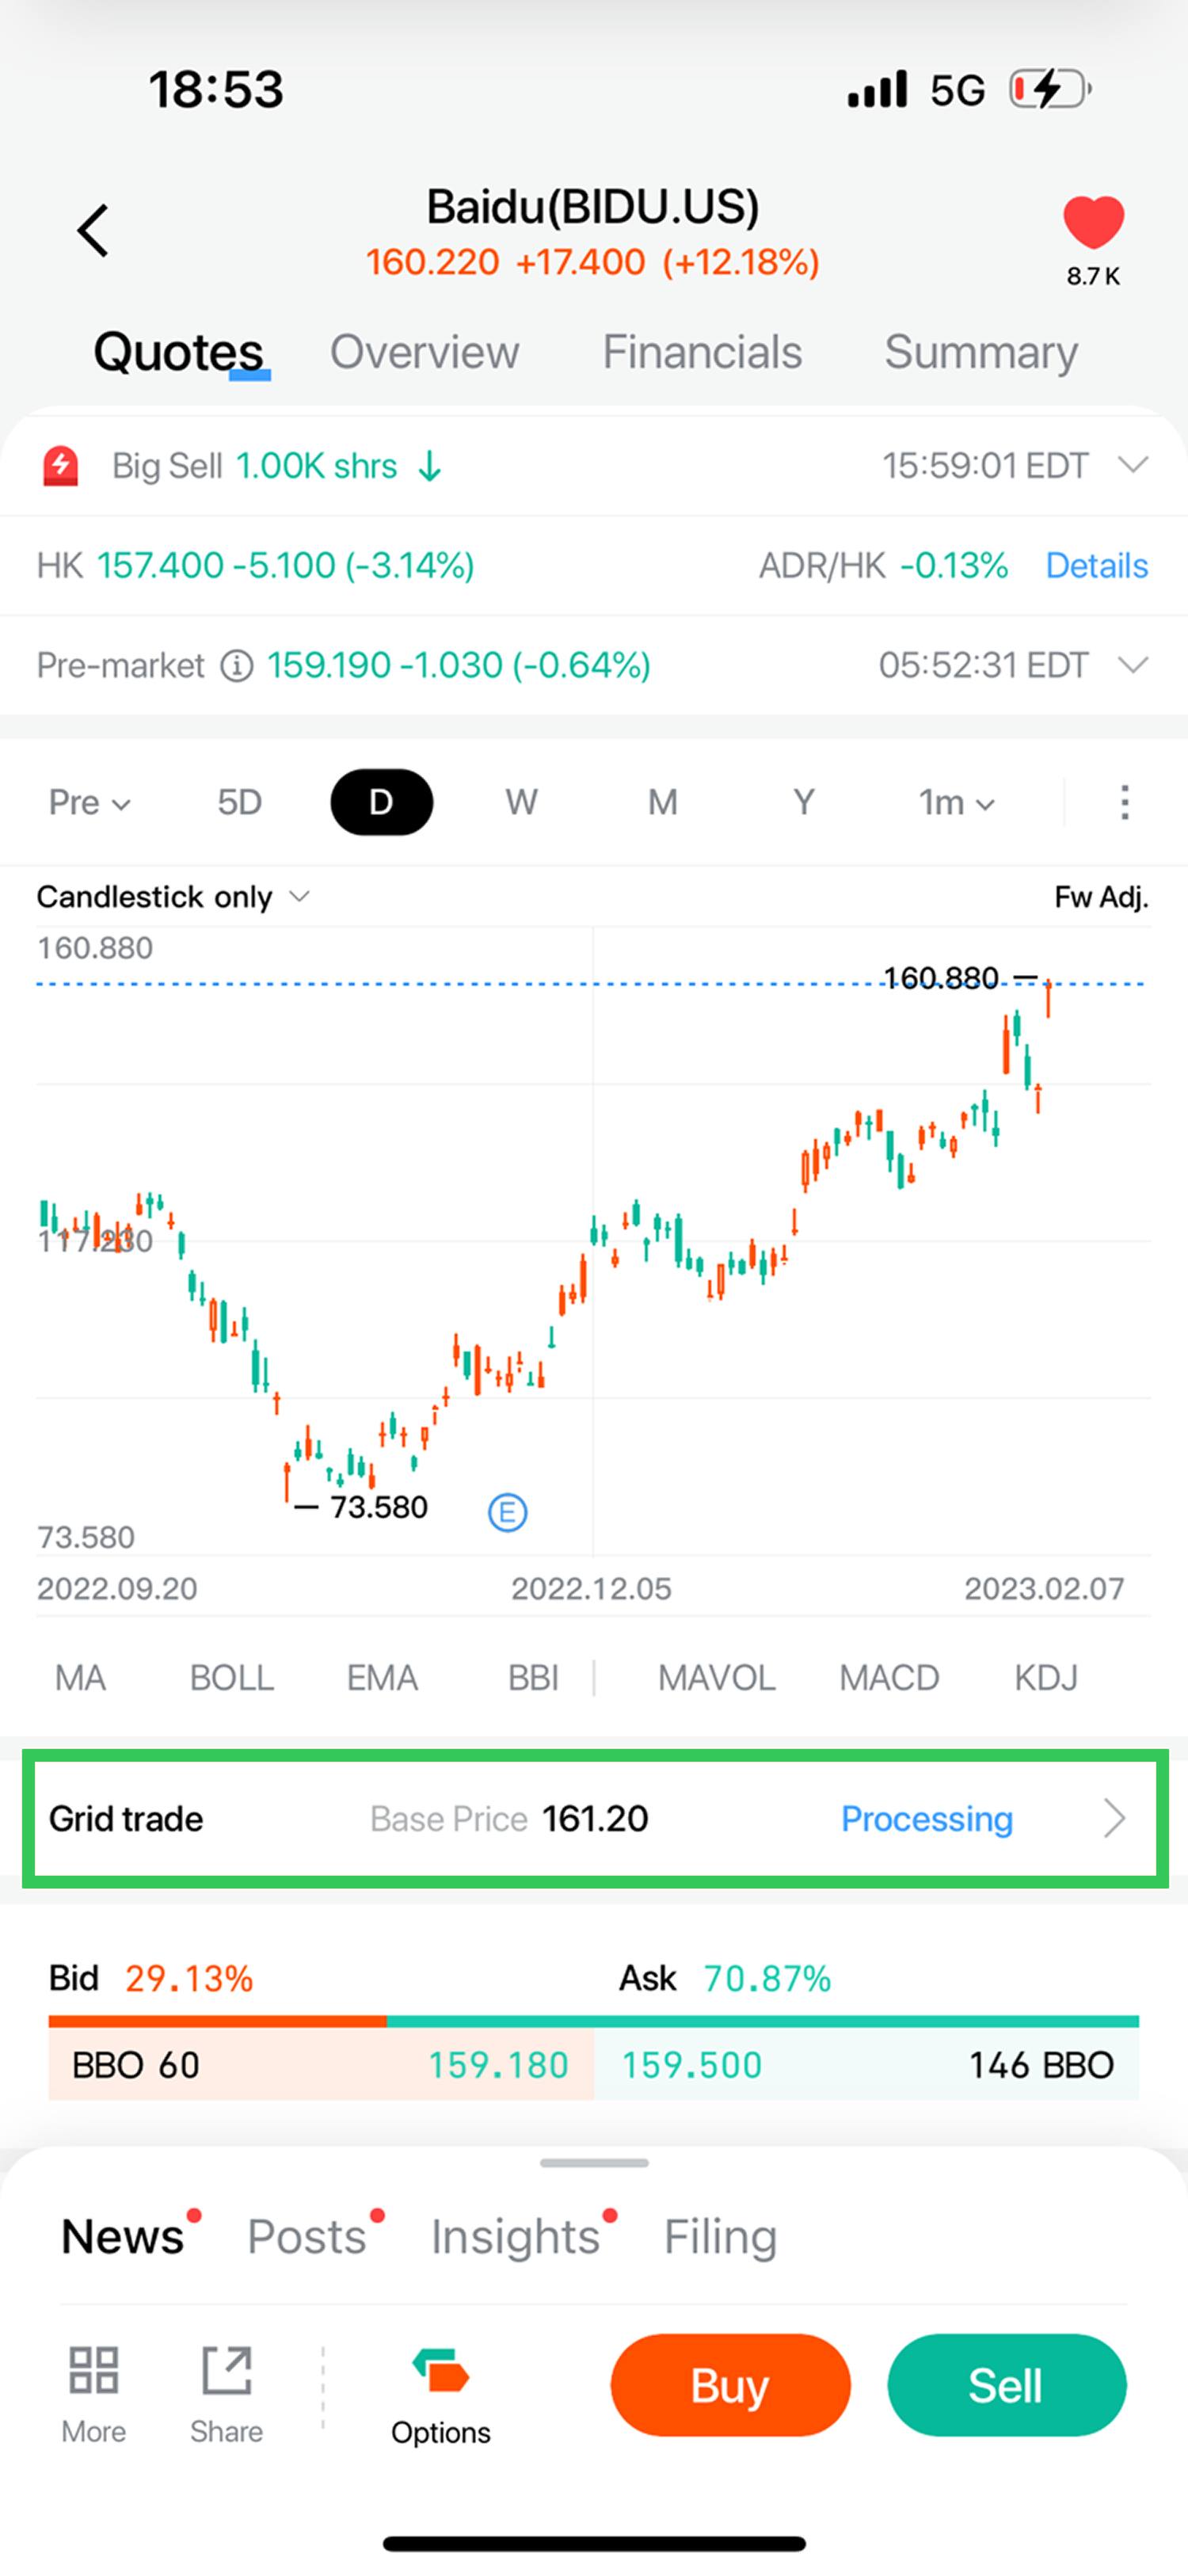Switch to the Financials tab
The image size is (1188, 2576).
point(702,352)
